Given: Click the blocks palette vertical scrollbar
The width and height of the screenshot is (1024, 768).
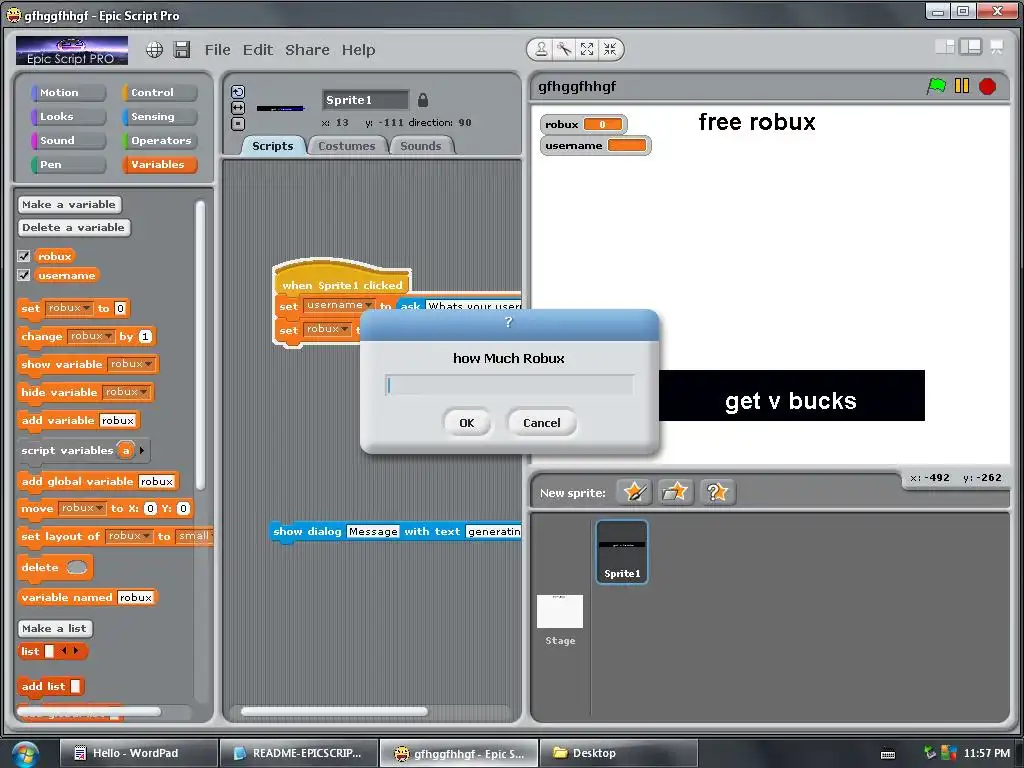Looking at the screenshot, I should pyautogui.click(x=200, y=345).
